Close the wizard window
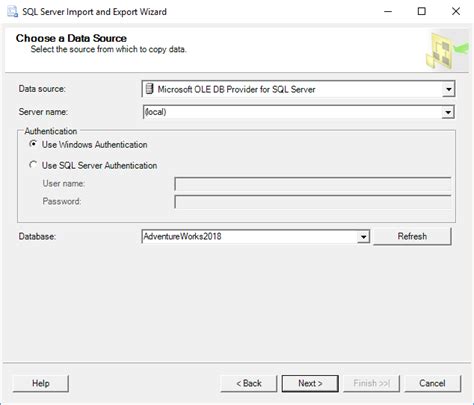Screen dimensions: 474x405 click(456, 12)
